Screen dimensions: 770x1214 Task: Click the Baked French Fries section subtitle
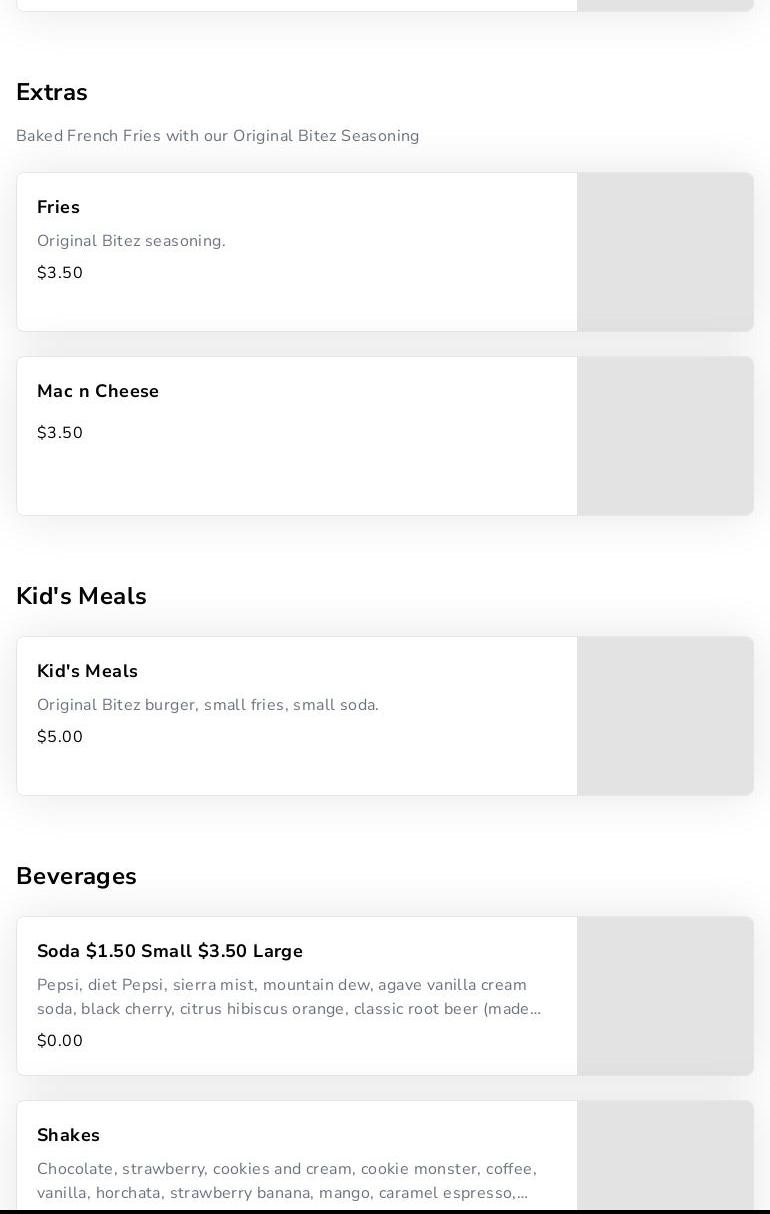click(217, 136)
